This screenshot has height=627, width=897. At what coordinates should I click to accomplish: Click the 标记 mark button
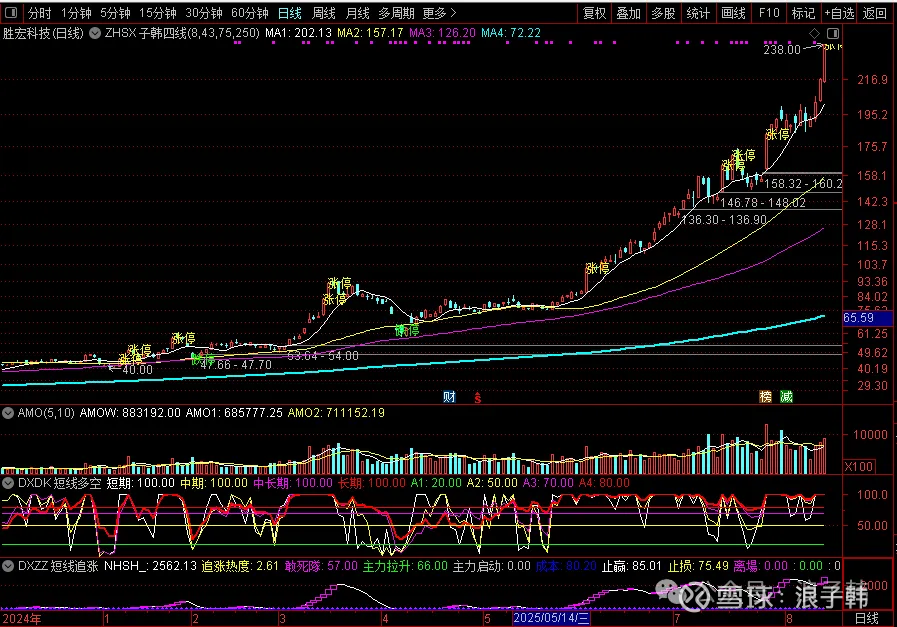point(803,13)
